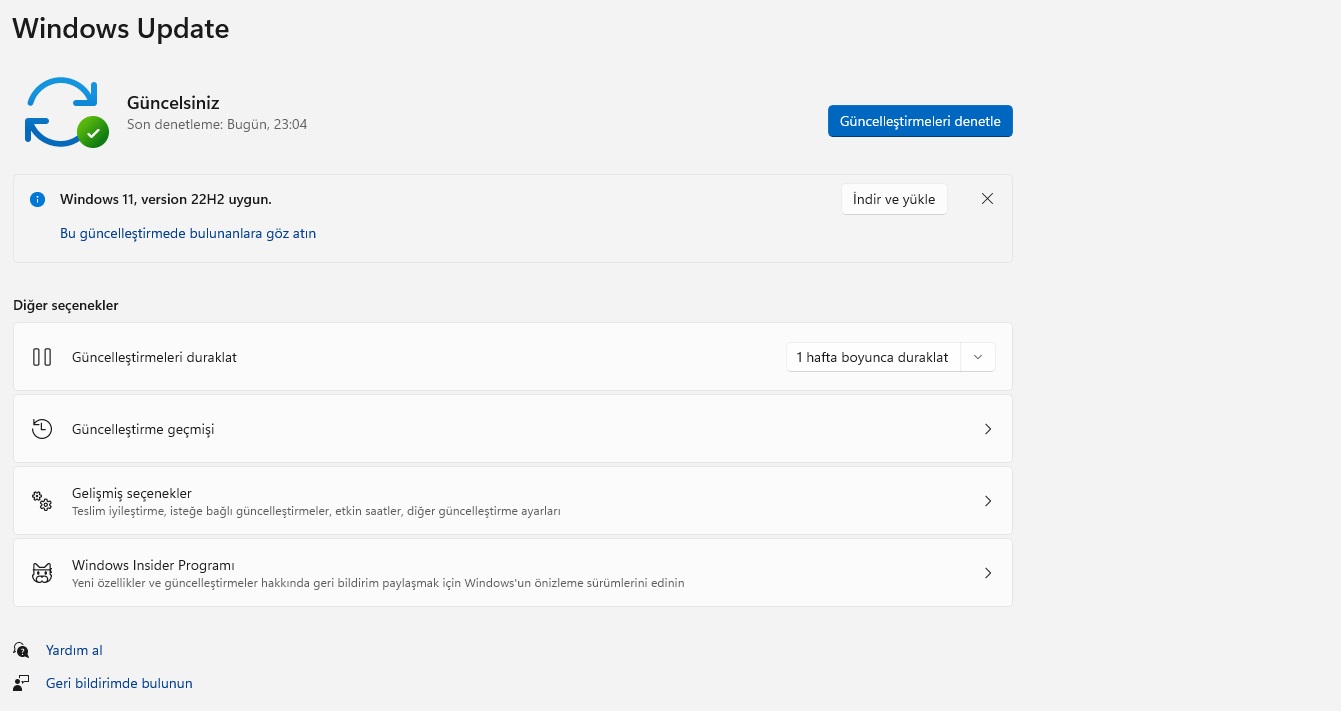
Task: Click the blue info icon beside Windows 11 notice
Action: 38,199
